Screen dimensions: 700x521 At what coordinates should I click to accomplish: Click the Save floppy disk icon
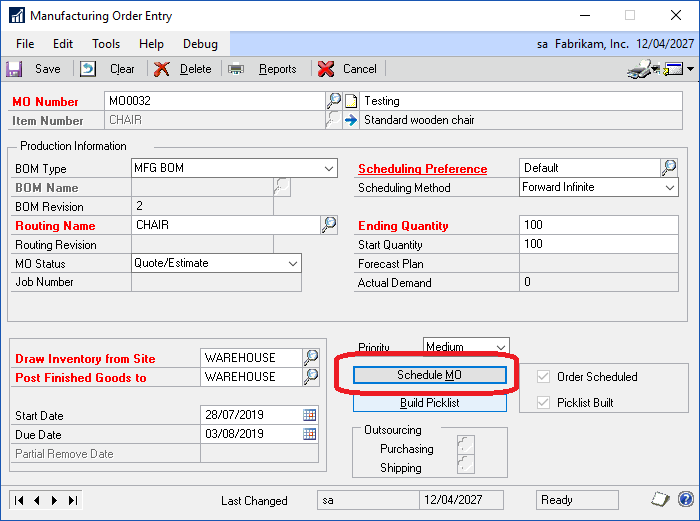click(14, 69)
